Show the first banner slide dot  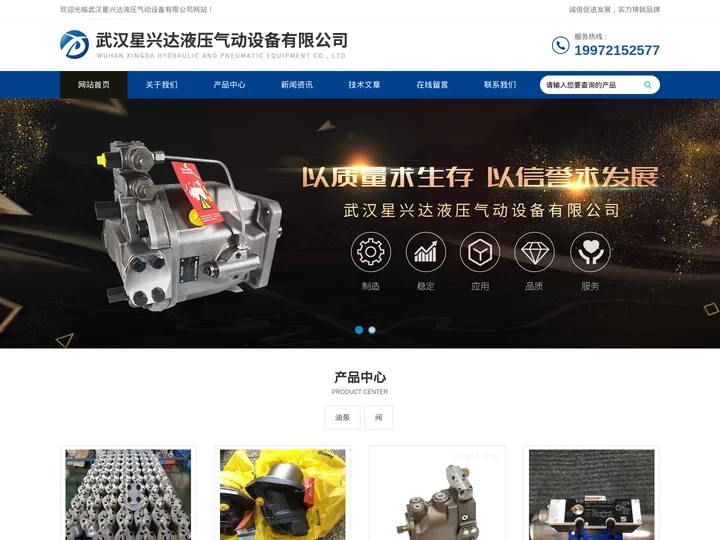[359, 330]
